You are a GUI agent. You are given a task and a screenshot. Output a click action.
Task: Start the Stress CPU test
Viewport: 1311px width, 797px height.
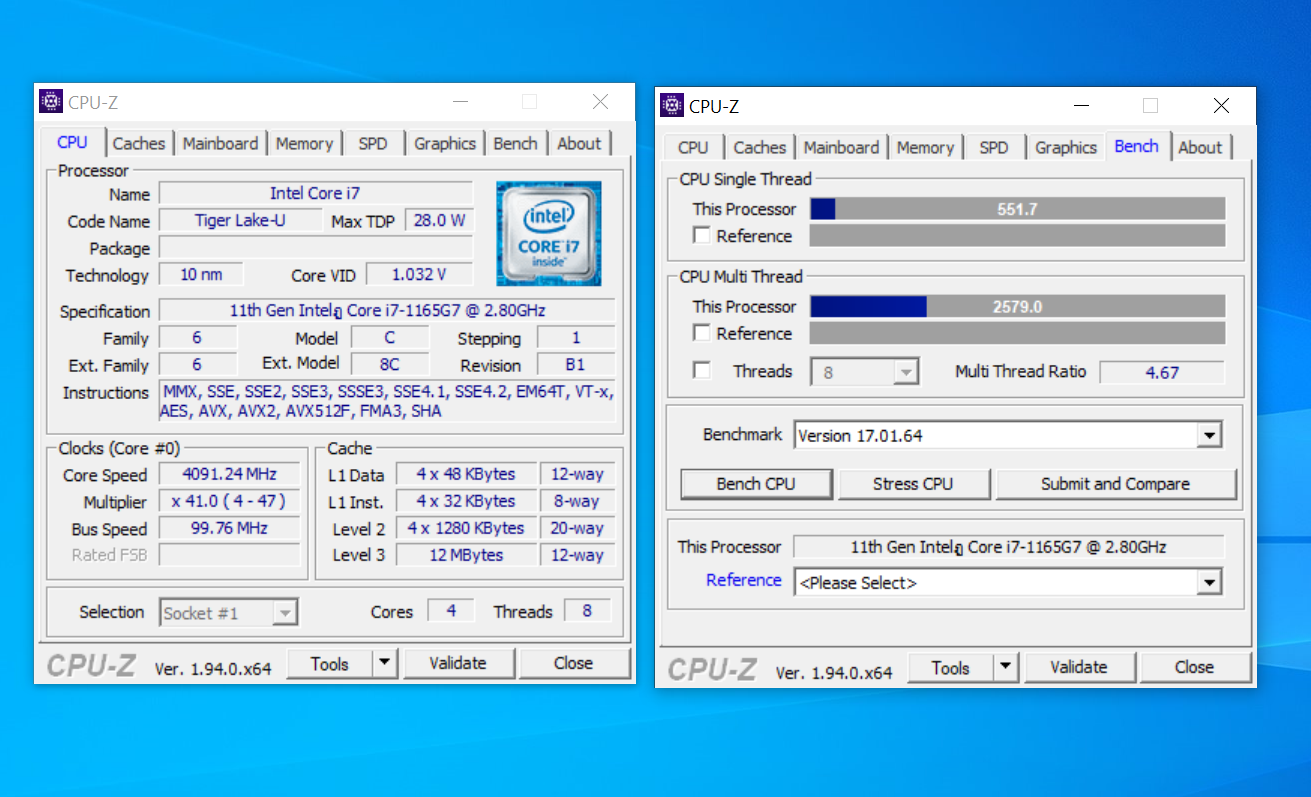click(913, 484)
